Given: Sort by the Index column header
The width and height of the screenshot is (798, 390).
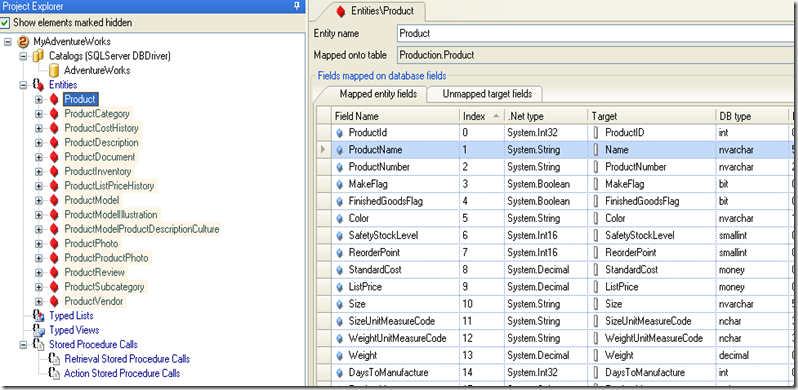Looking at the screenshot, I should (x=482, y=116).
